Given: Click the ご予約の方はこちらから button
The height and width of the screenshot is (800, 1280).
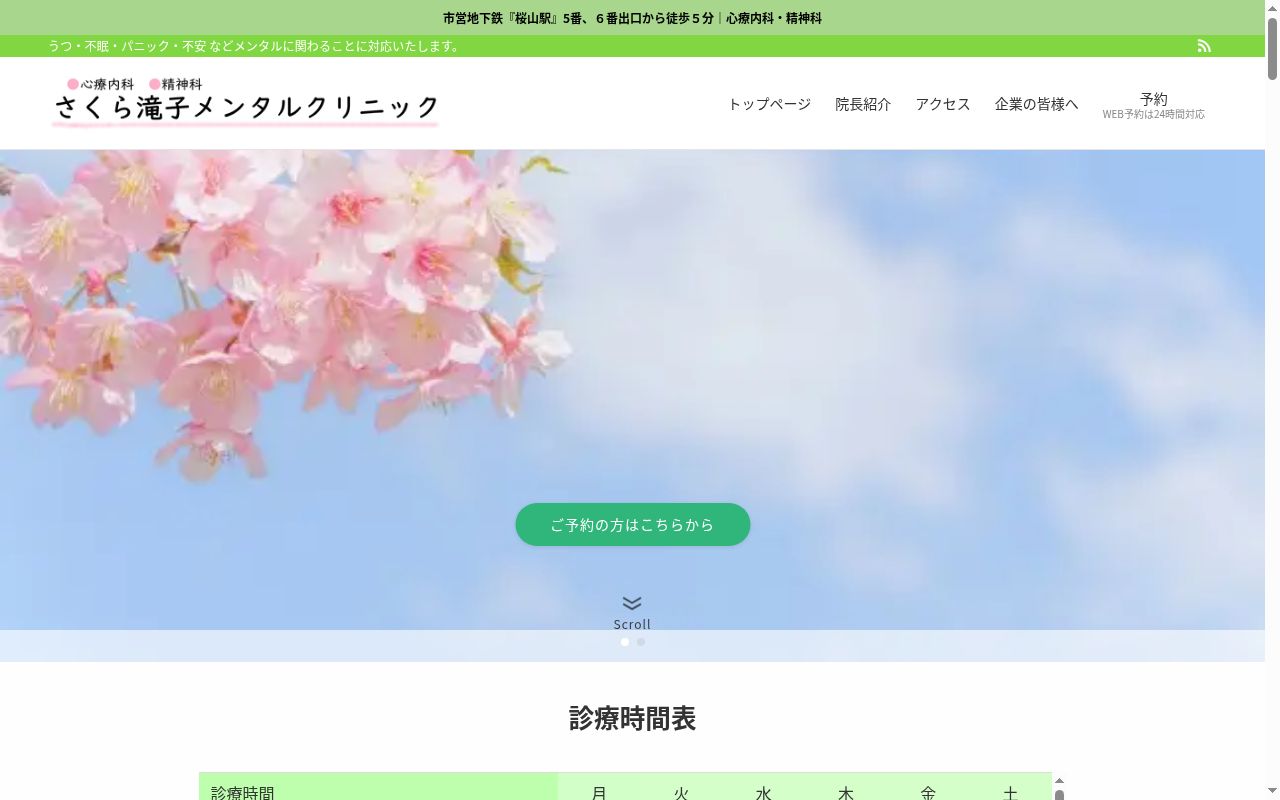Looking at the screenshot, I should point(633,525).
